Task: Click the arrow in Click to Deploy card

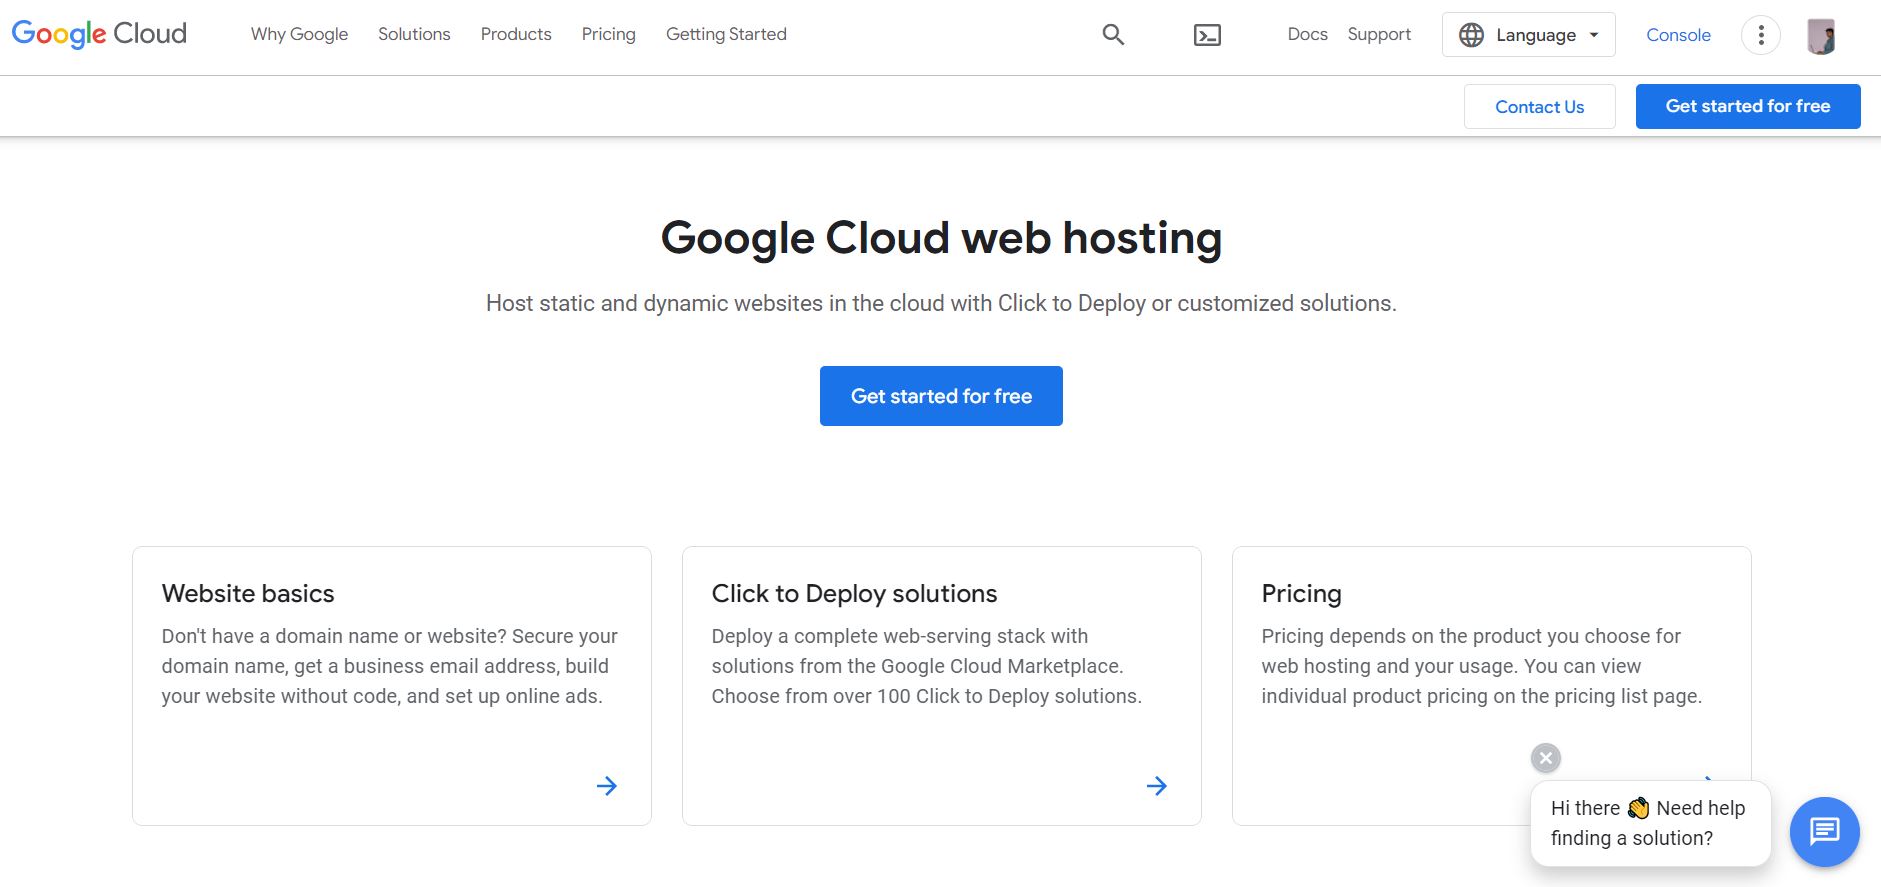Action: coord(1157,786)
